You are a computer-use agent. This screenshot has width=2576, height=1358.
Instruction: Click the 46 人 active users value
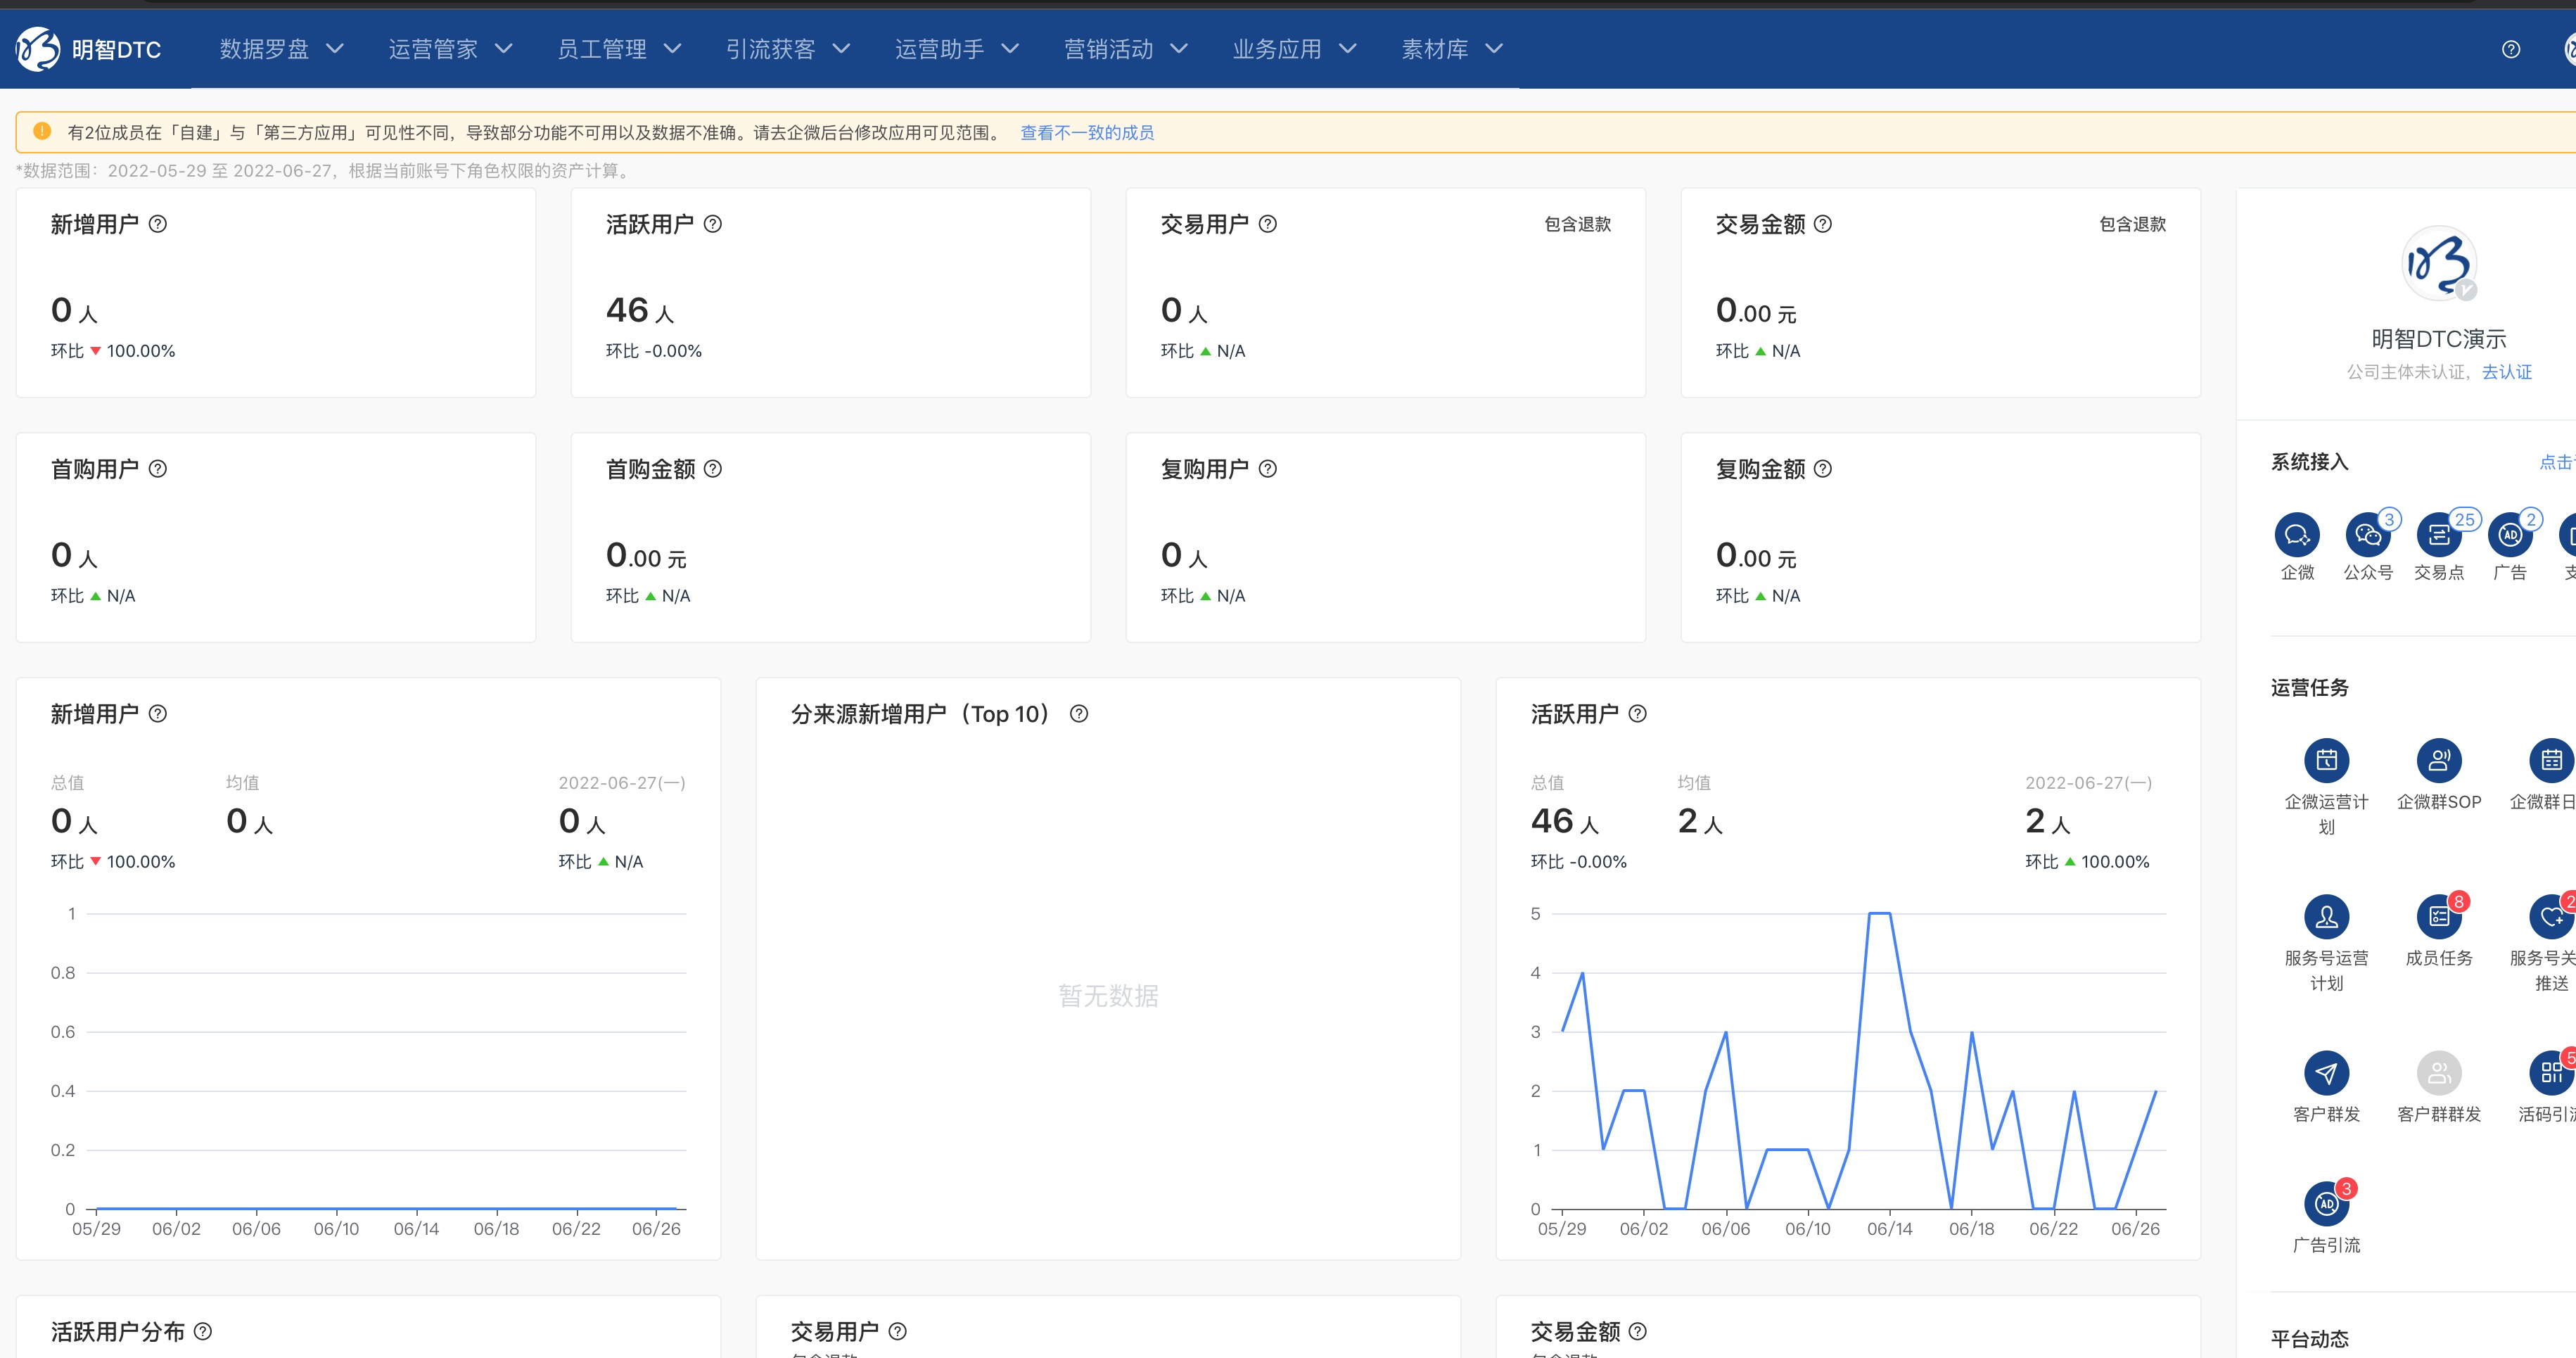640,311
